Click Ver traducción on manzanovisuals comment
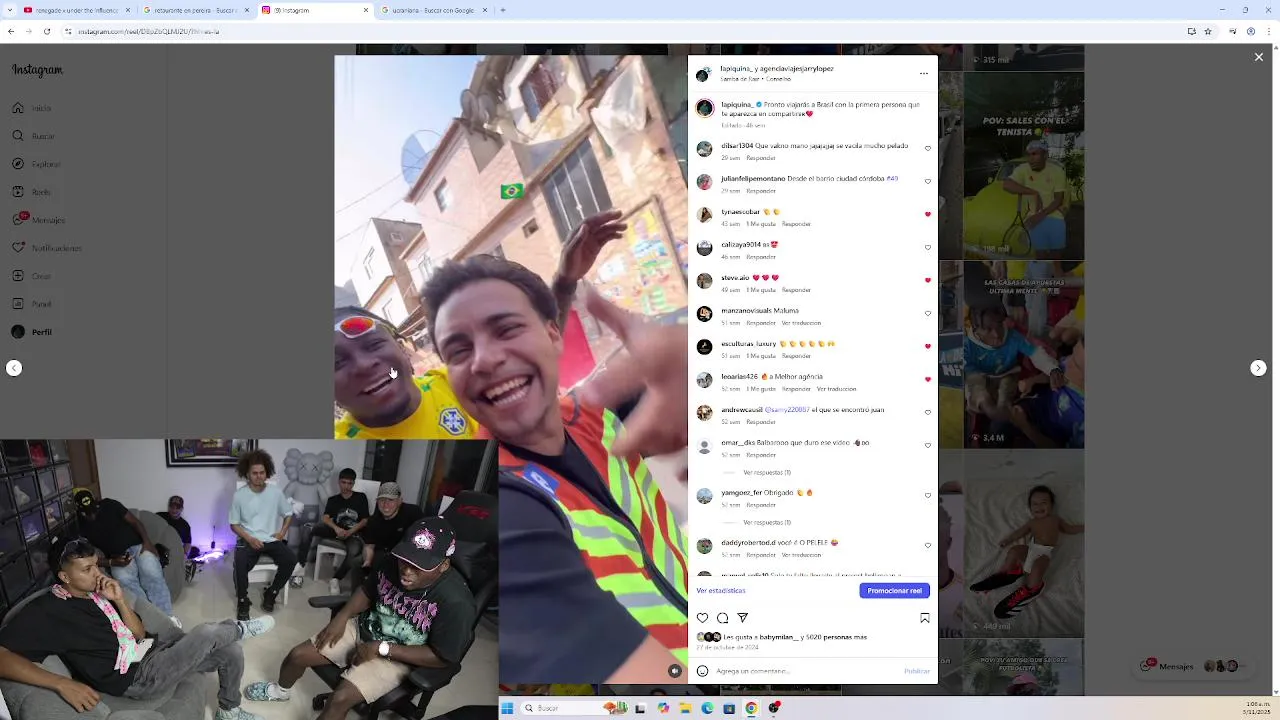Viewport: 1280px width, 720px height. click(x=801, y=323)
